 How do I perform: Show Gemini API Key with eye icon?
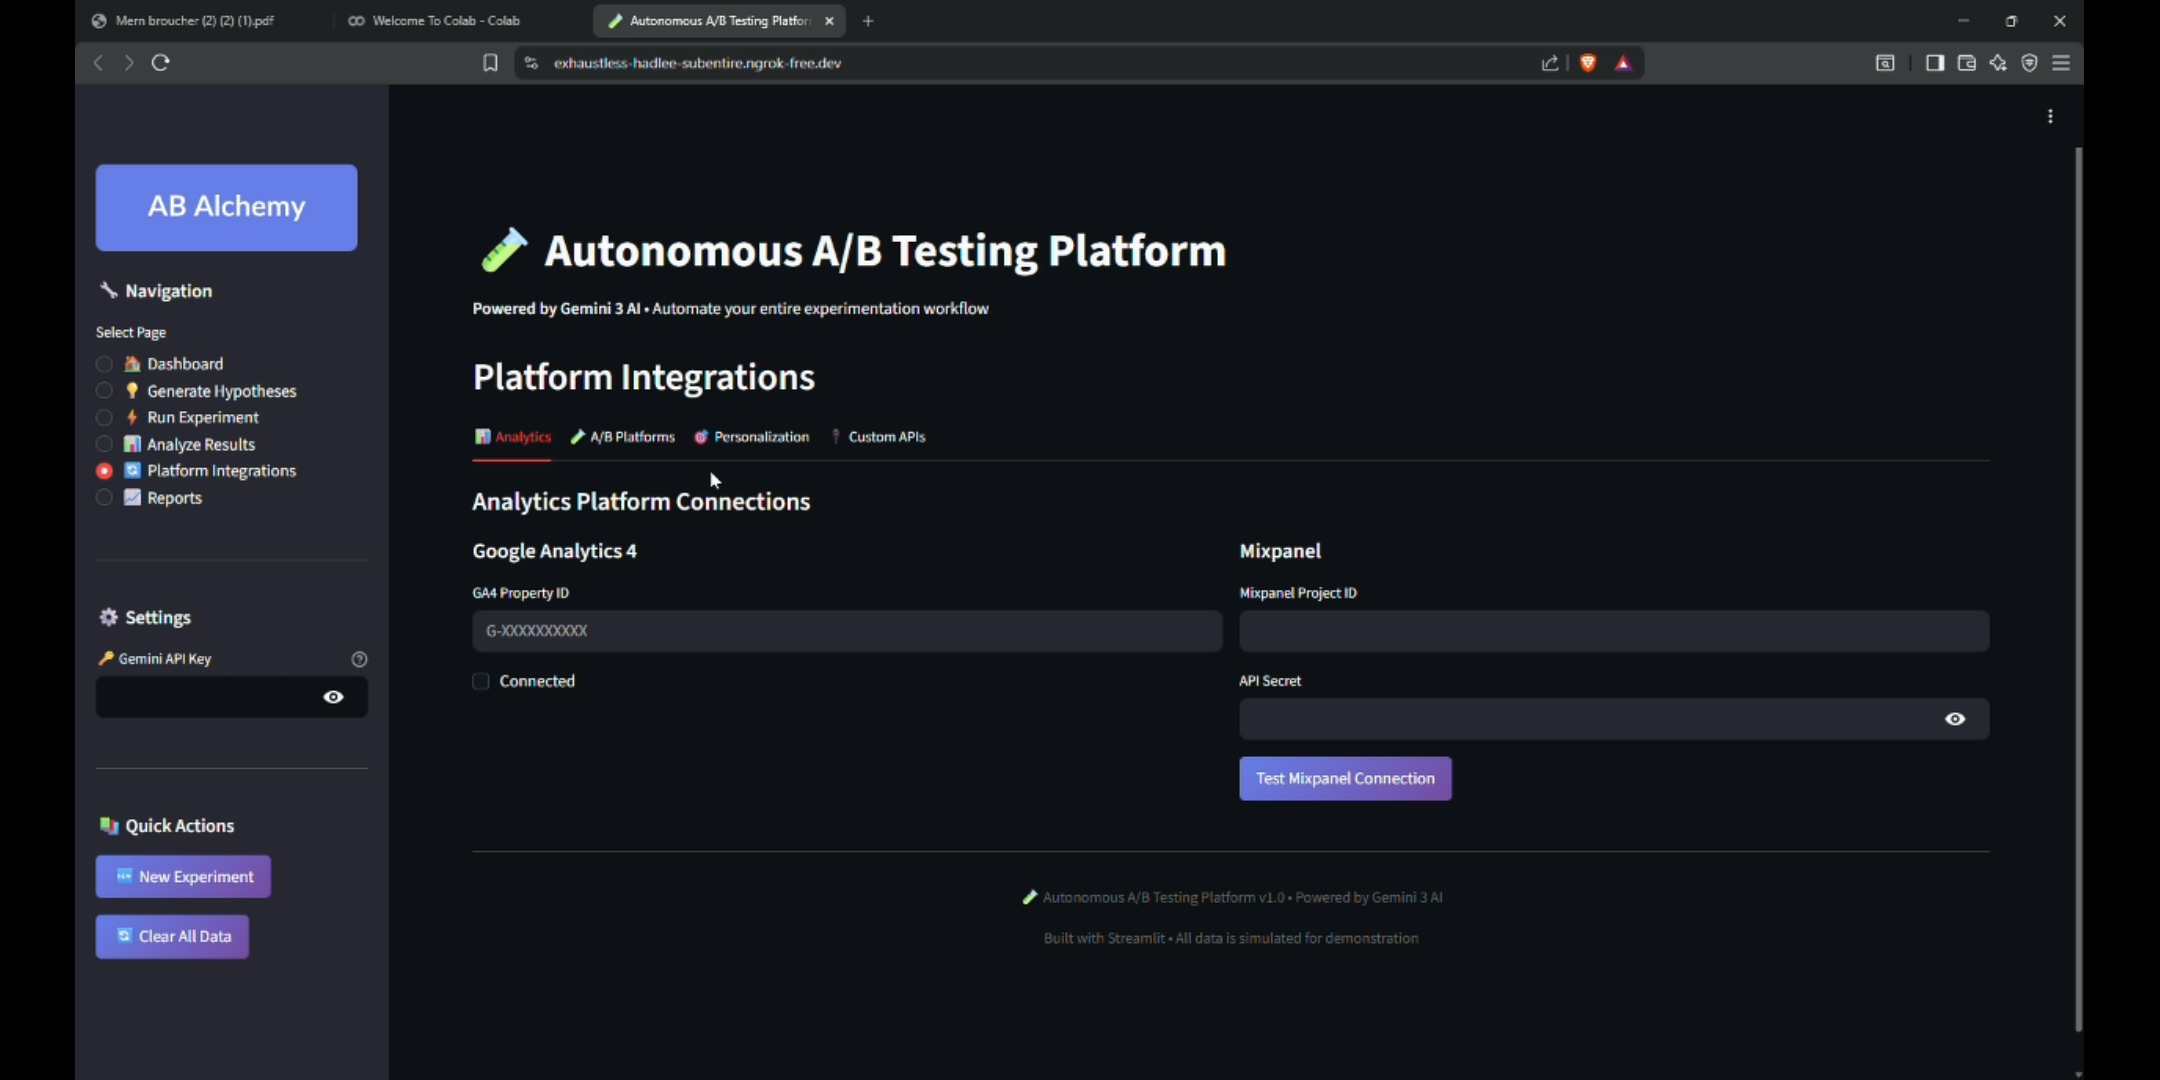click(x=333, y=697)
